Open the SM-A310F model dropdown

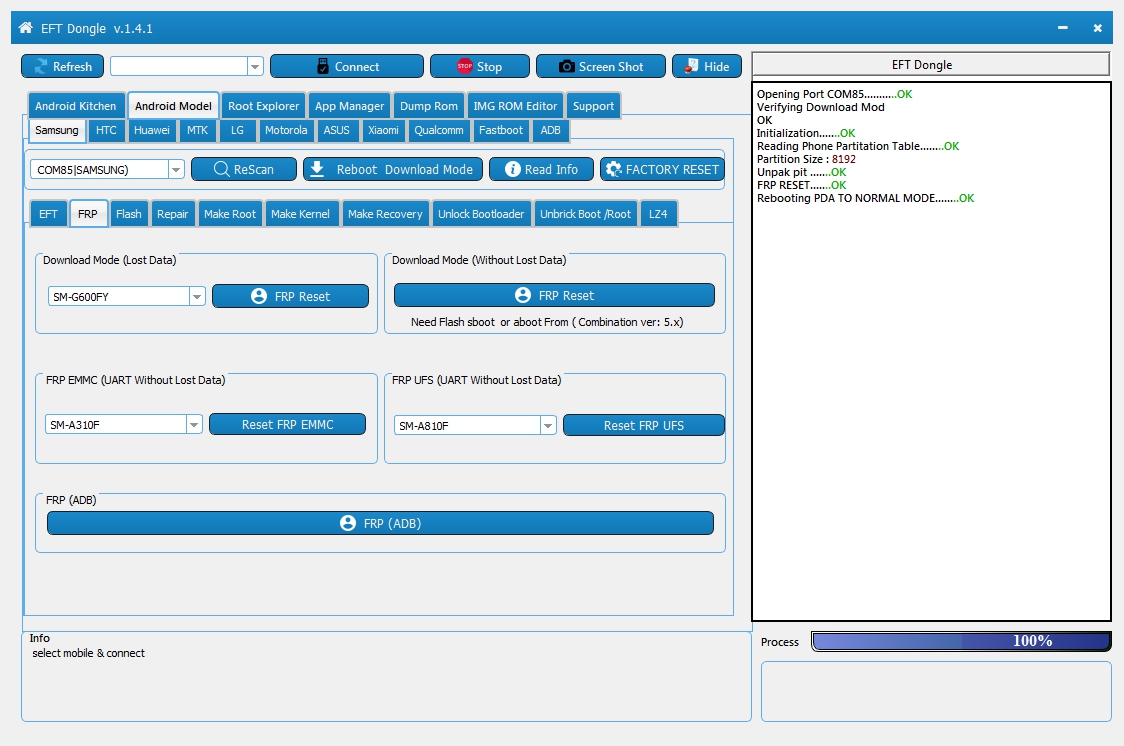[x=194, y=424]
